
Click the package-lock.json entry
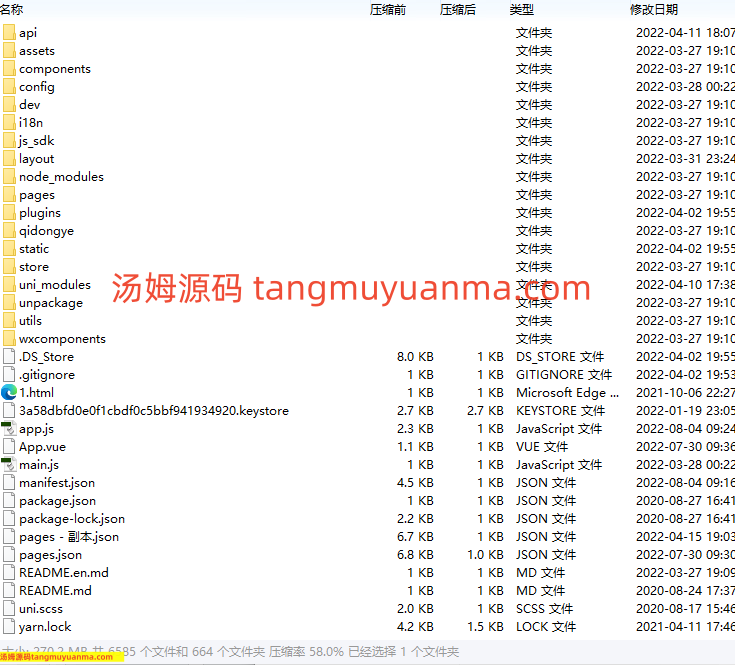71,519
